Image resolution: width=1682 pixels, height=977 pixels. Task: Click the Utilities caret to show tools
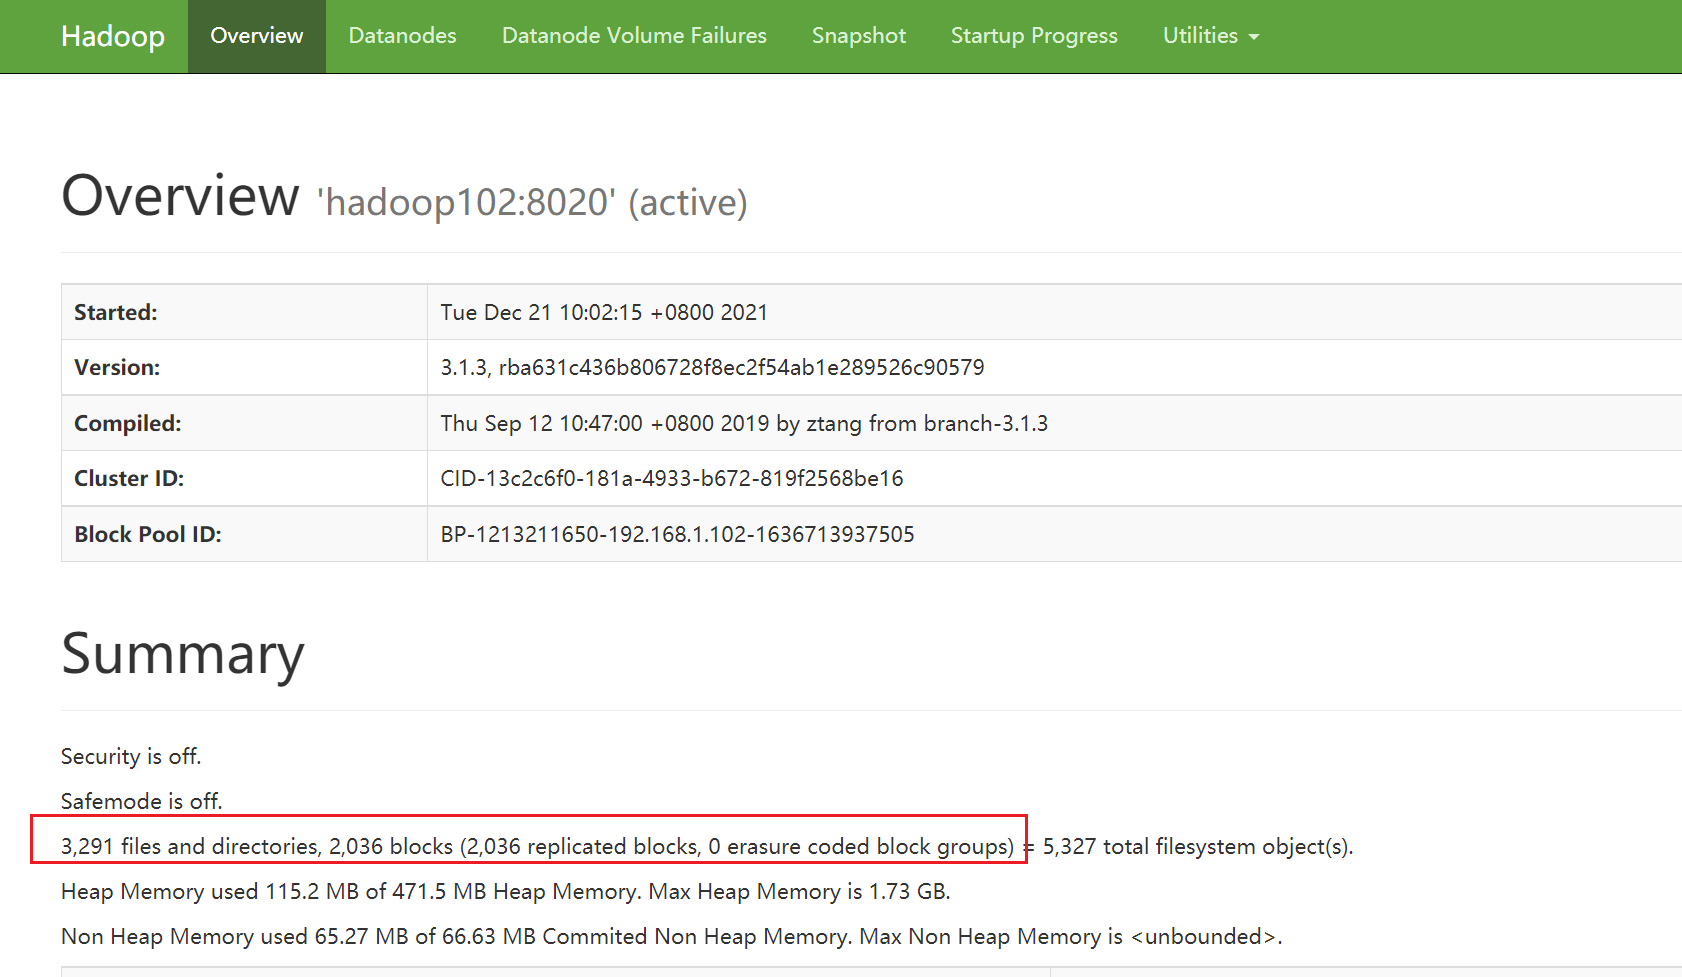tap(1254, 36)
